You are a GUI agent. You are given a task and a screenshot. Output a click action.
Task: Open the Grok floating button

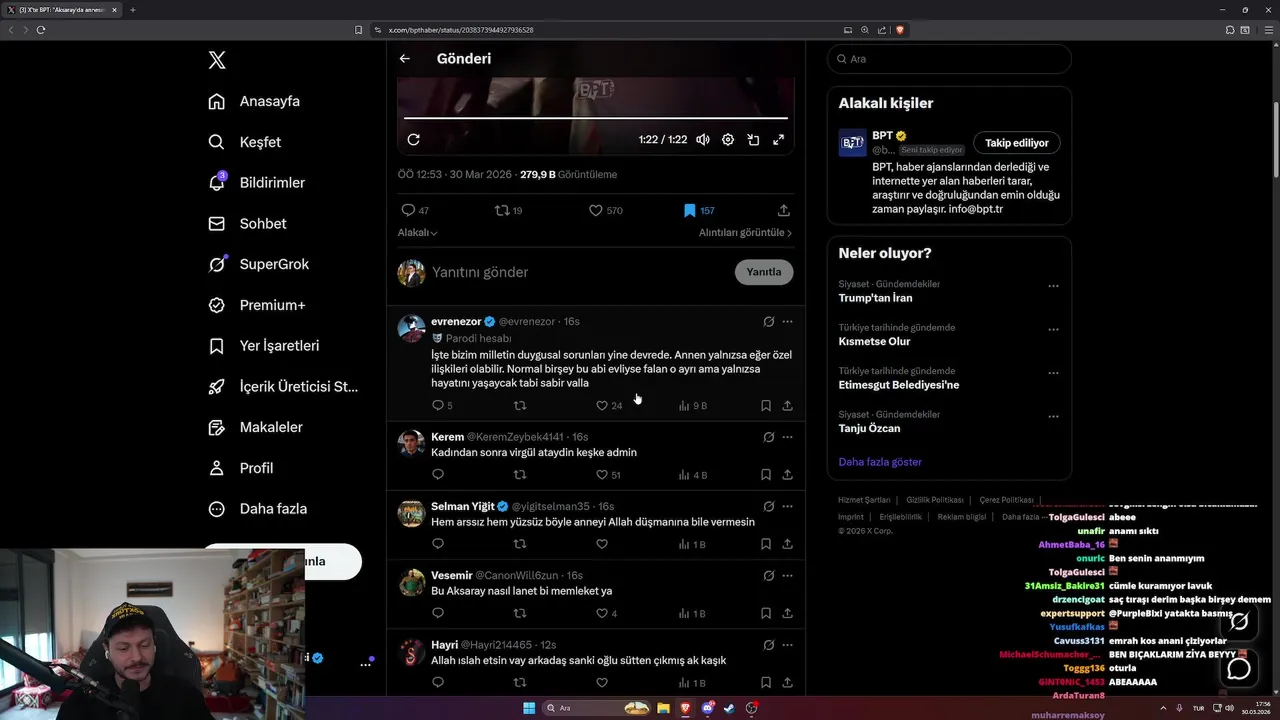point(1239,621)
